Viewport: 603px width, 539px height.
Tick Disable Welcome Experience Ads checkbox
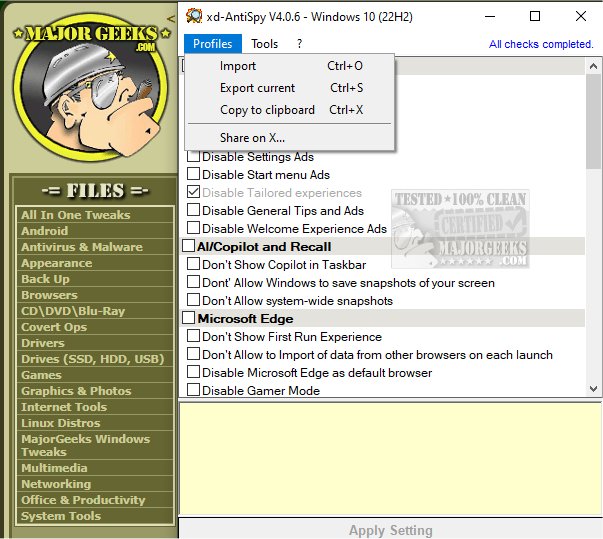click(193, 228)
